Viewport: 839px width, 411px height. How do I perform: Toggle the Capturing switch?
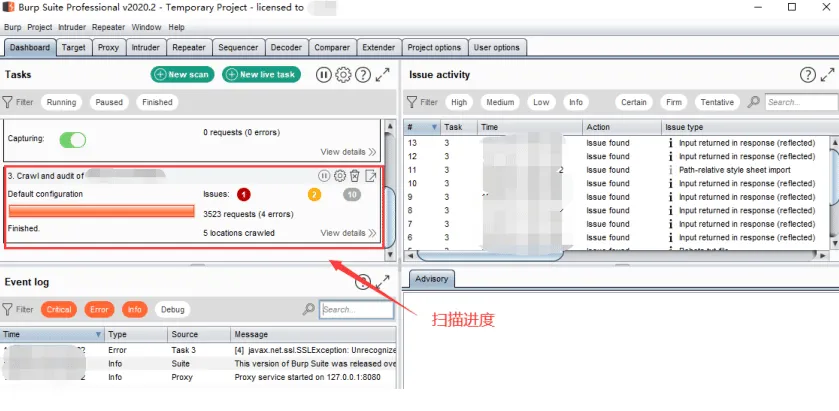coord(73,140)
